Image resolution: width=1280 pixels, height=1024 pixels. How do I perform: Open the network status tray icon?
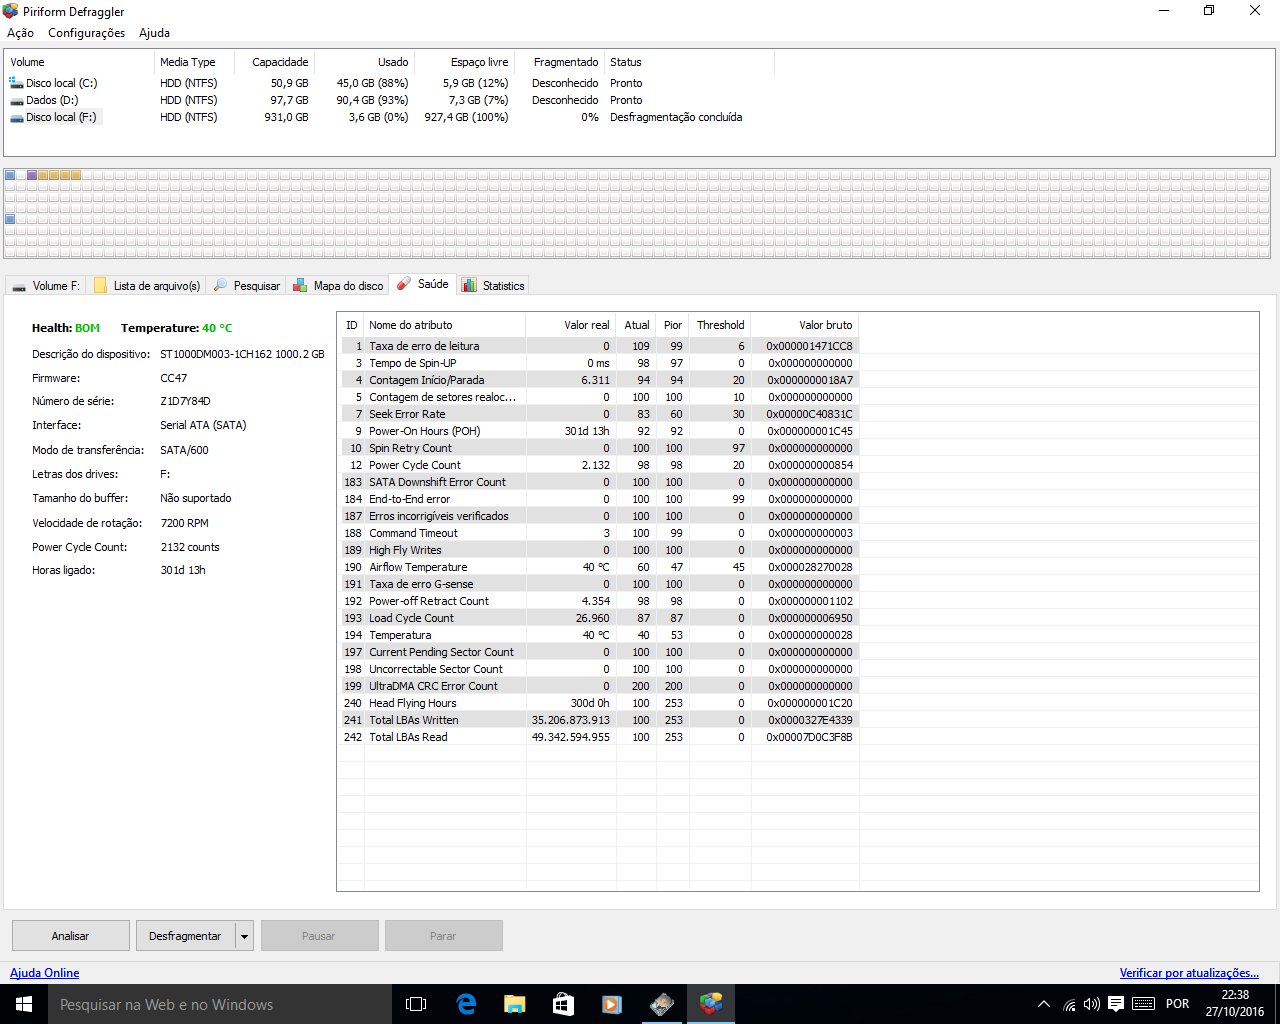tap(1069, 1004)
